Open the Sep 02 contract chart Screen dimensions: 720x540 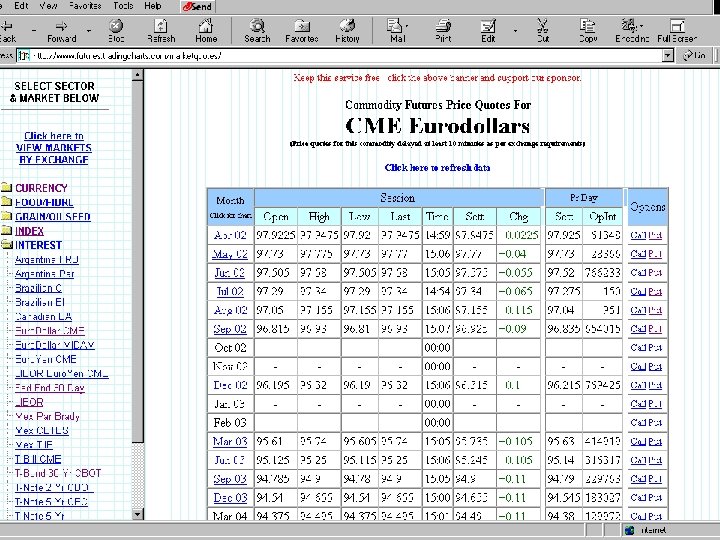click(230, 329)
